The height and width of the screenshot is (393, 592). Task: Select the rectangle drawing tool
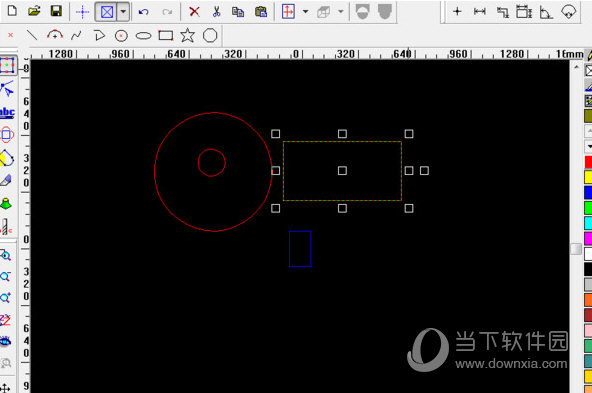(166, 35)
